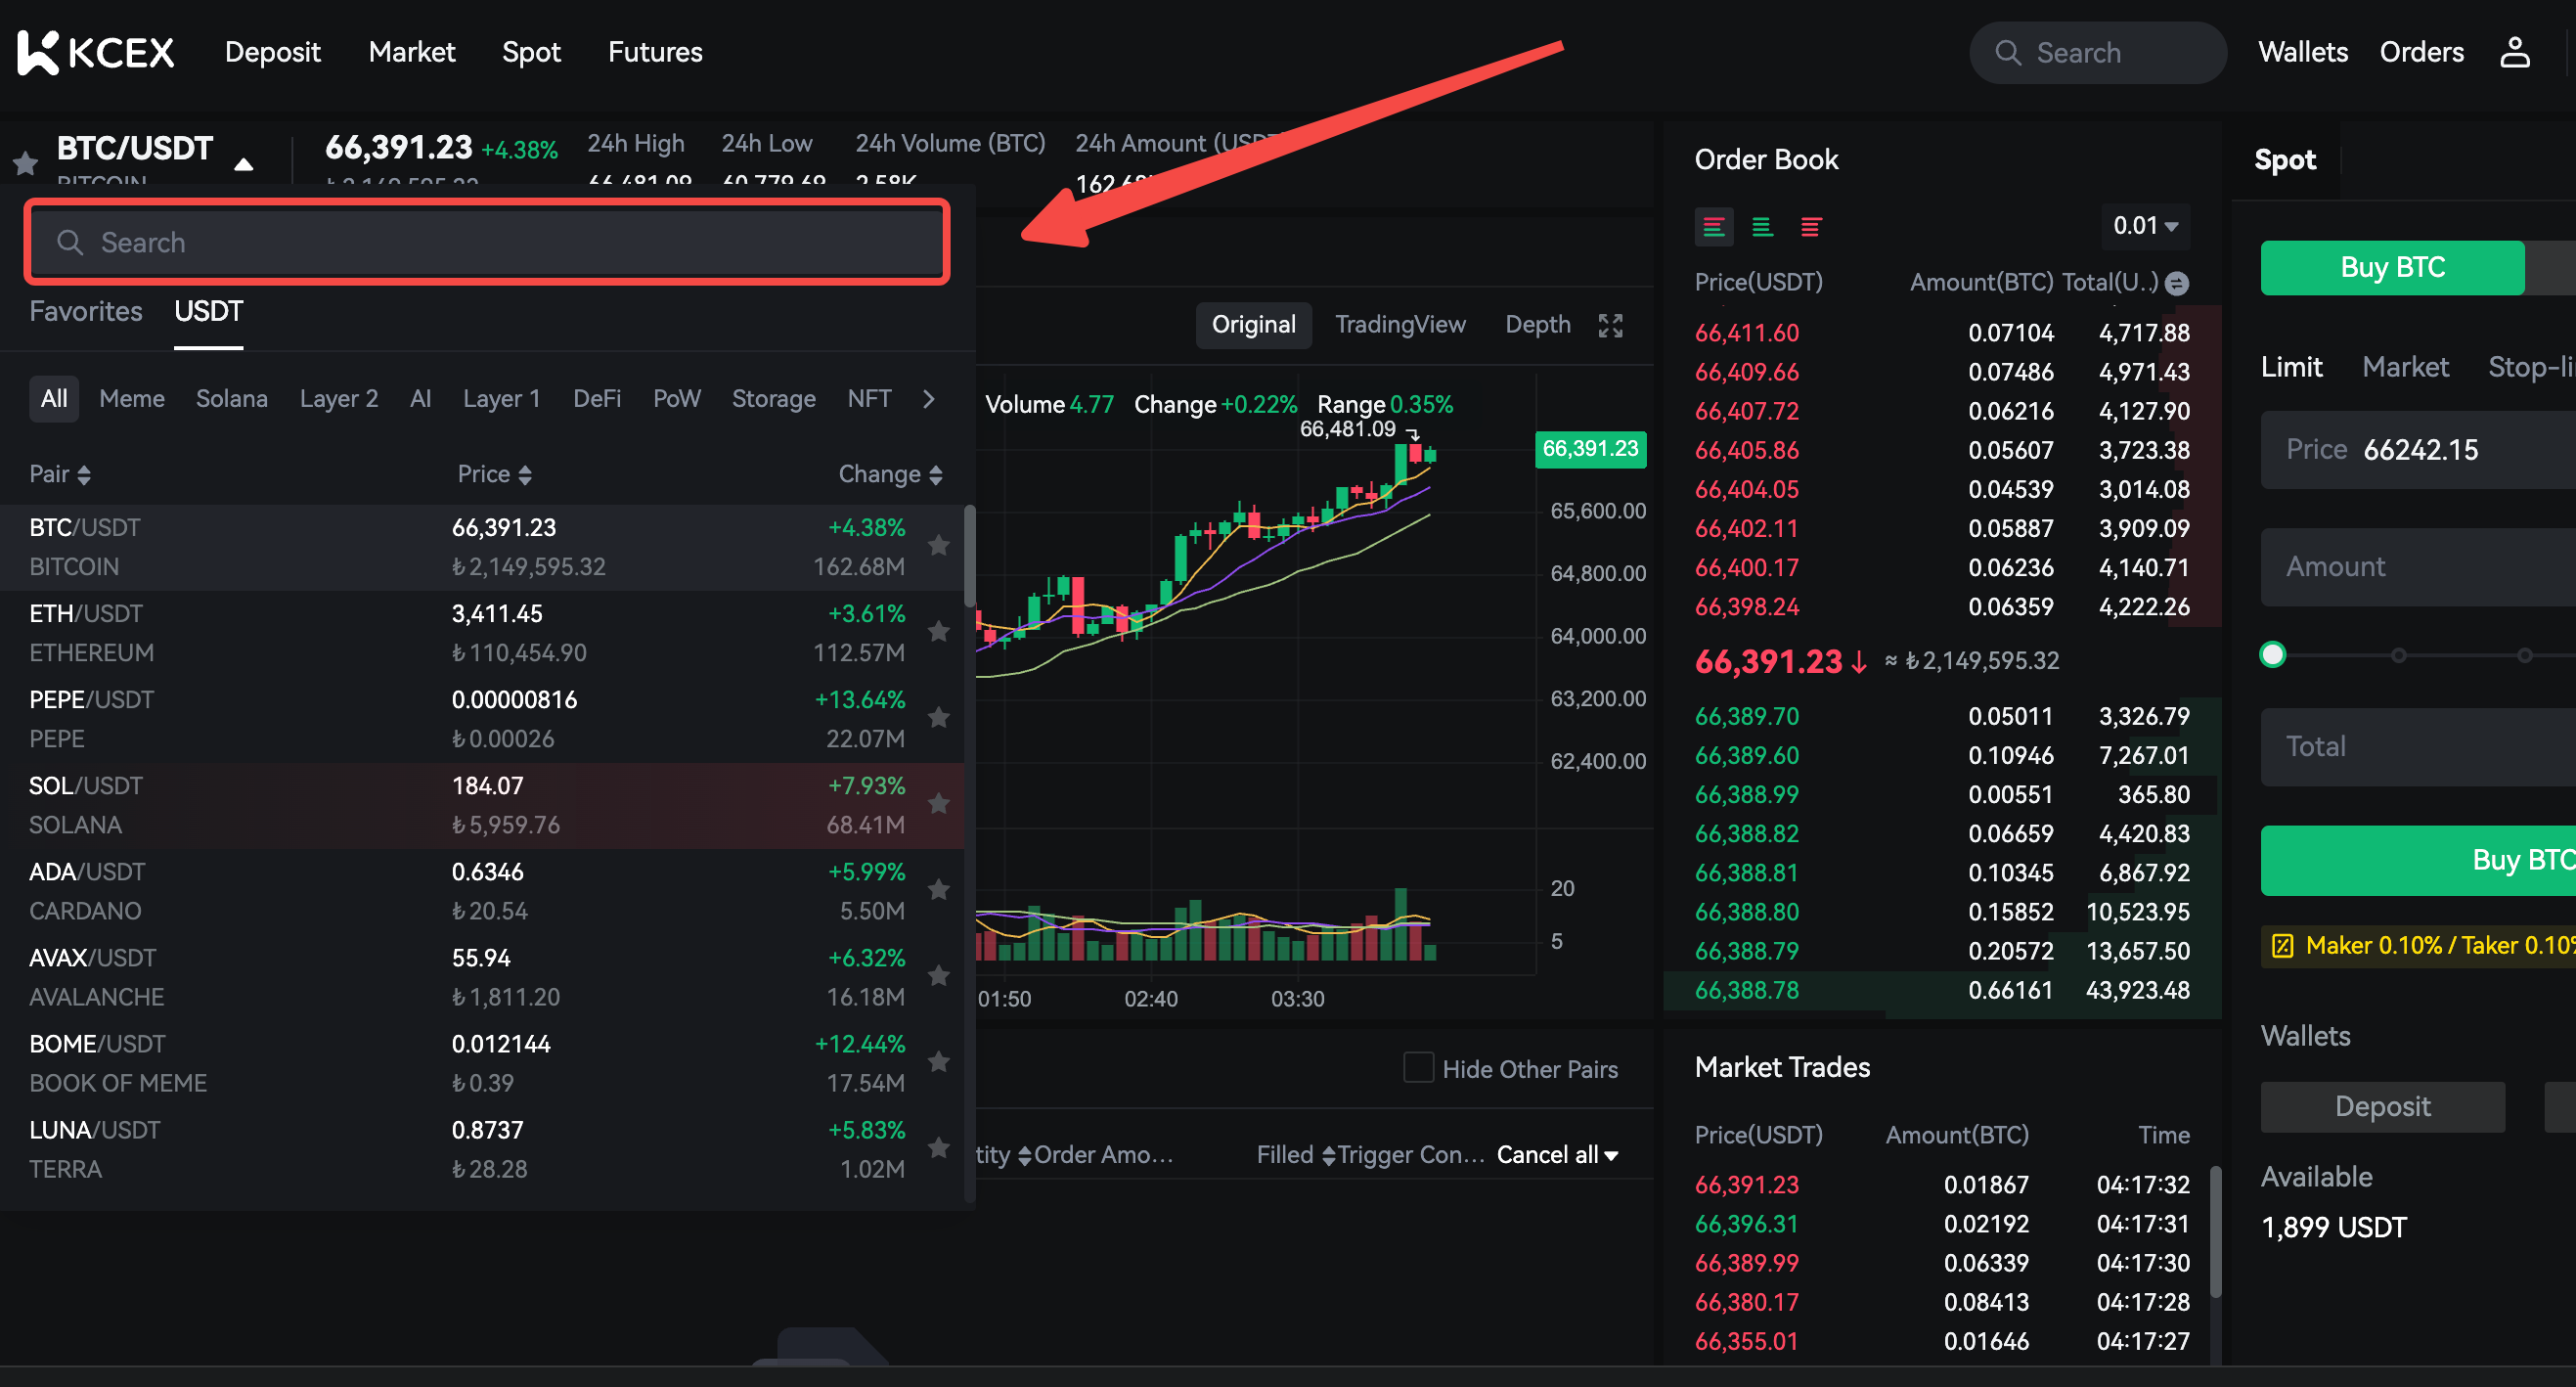Select bid price 66,388.78 in order book
Image resolution: width=2576 pixels, height=1387 pixels.
(x=1746, y=991)
